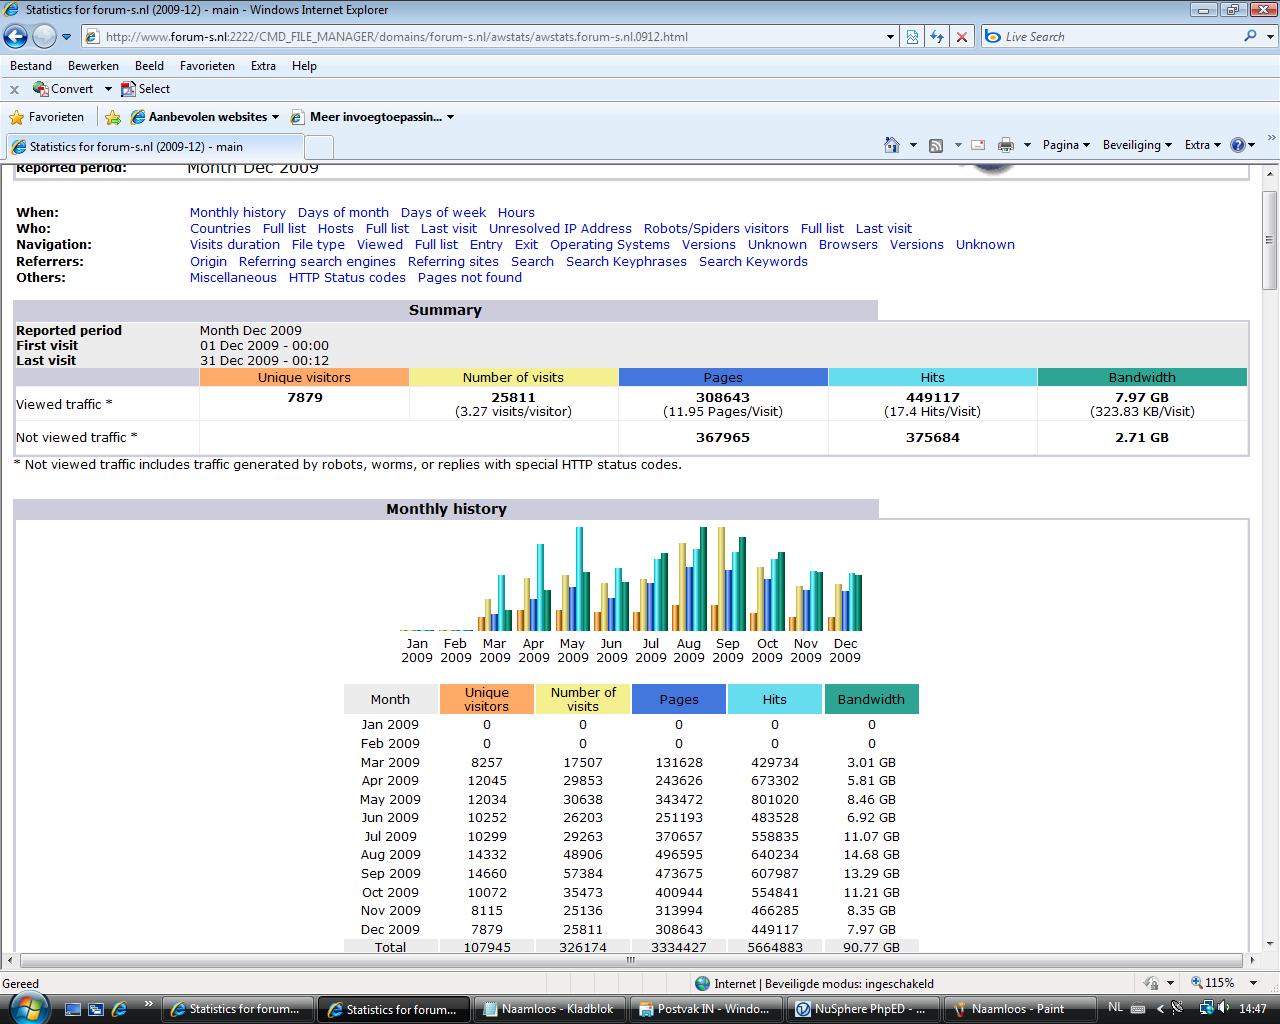Switch to Naamloos - Paint taskbar window
The height and width of the screenshot is (1024, 1280).
[1018, 1009]
